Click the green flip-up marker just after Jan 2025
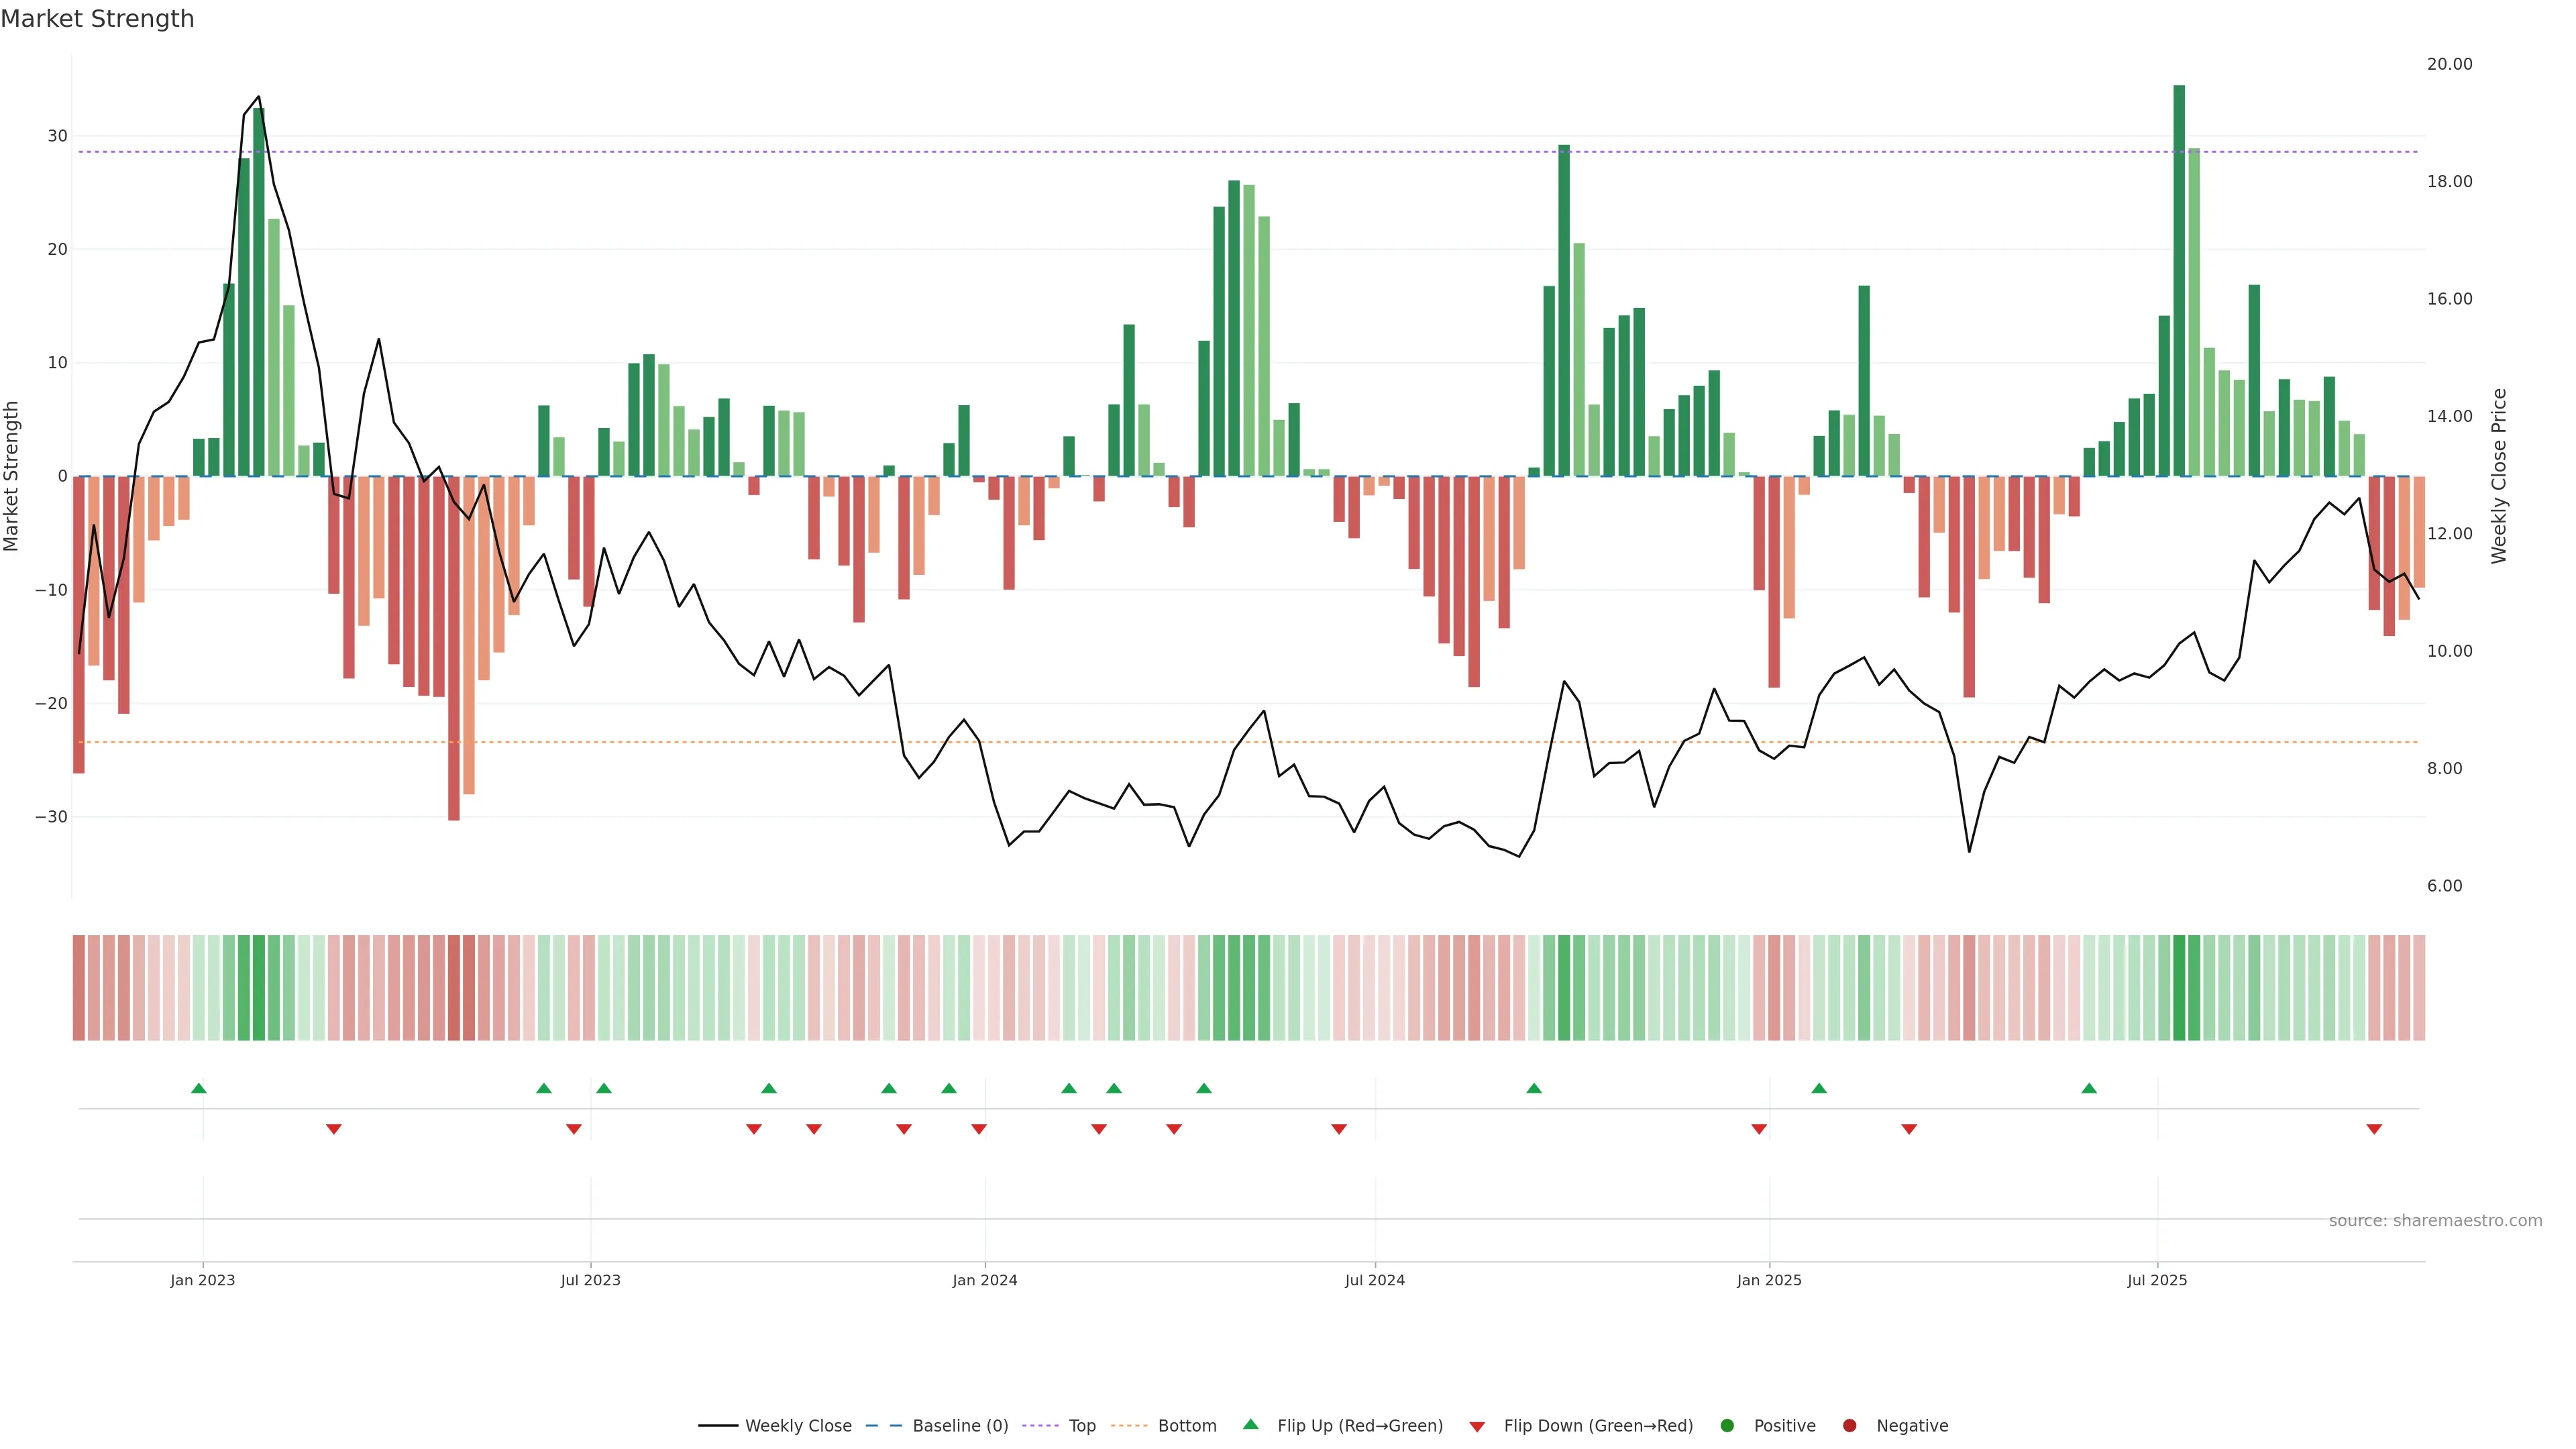The height and width of the screenshot is (1449, 2576). pyautogui.click(x=1819, y=1088)
